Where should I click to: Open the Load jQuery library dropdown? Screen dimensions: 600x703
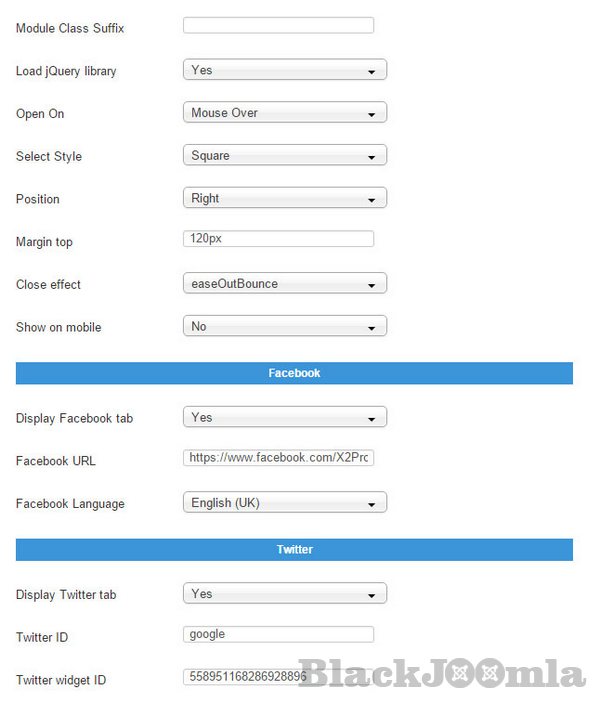[284, 70]
